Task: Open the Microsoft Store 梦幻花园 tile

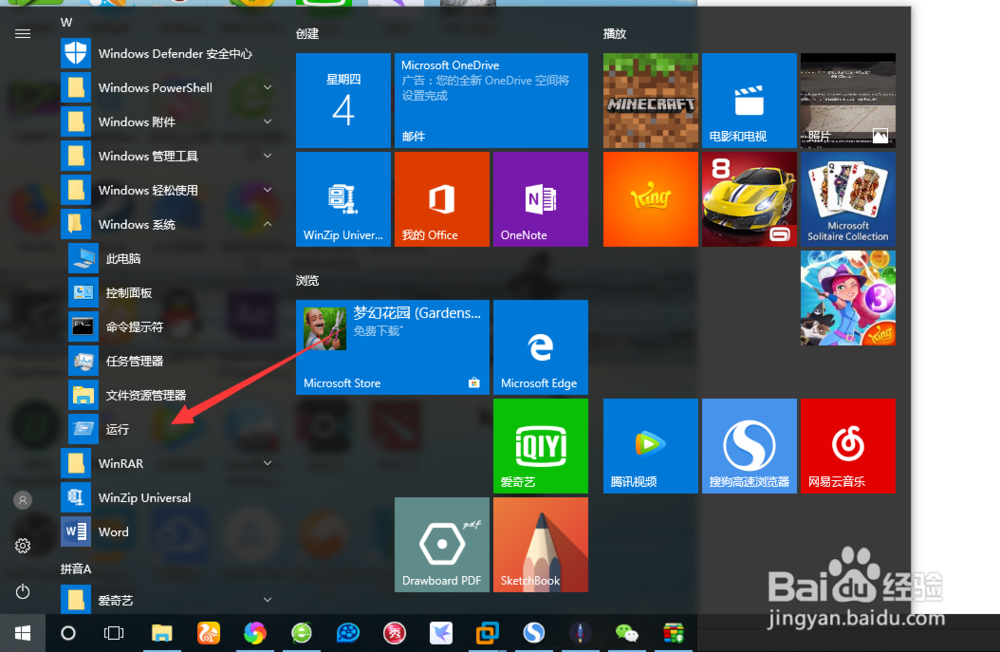Action: coord(393,347)
